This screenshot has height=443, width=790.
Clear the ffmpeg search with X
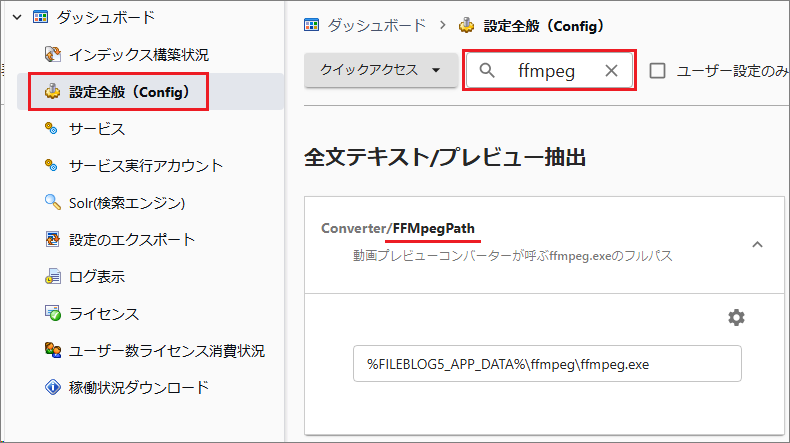click(612, 71)
